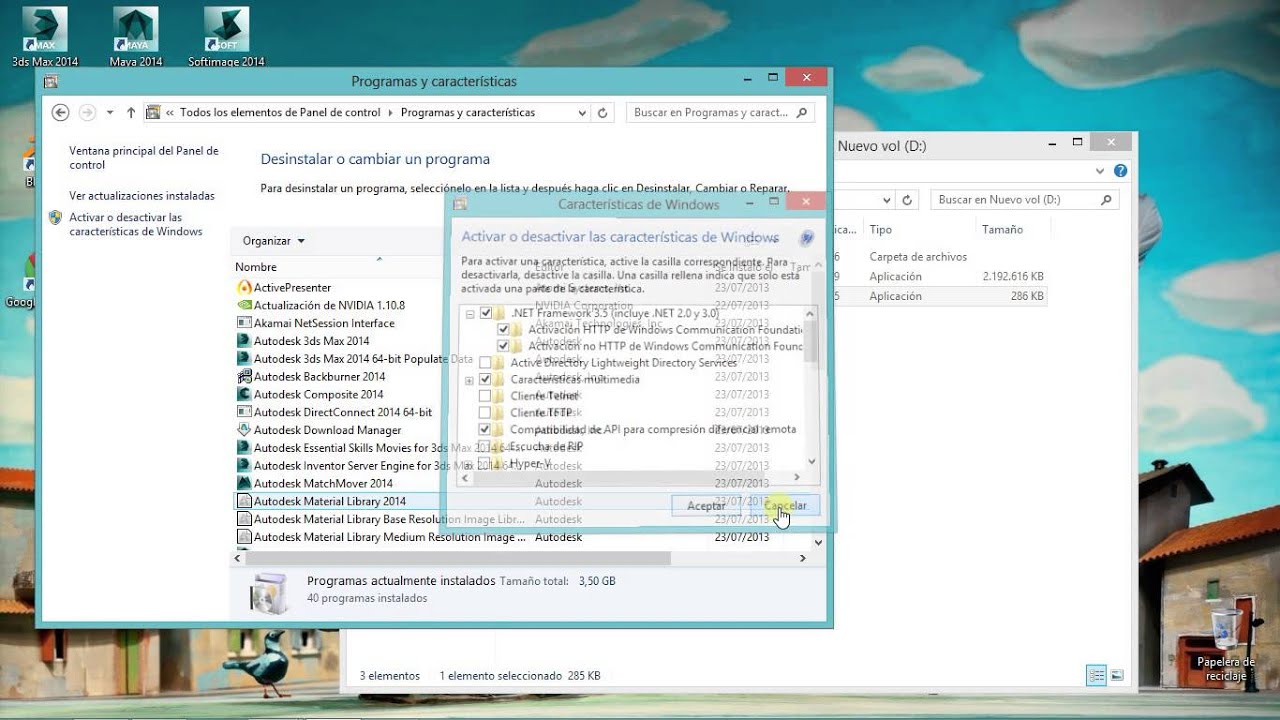Open help in Características de Windows dialog

807,238
